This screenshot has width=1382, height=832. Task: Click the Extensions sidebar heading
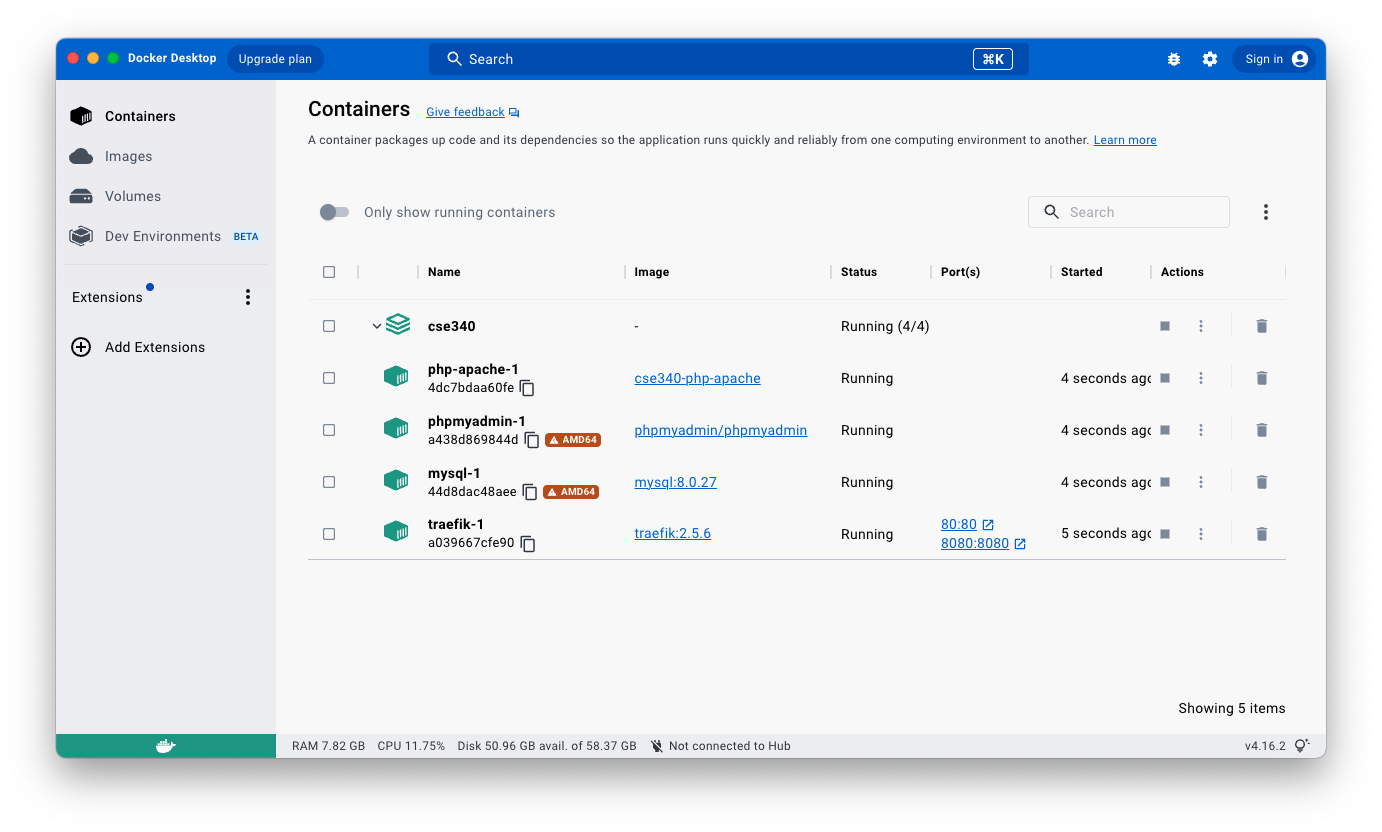[107, 297]
